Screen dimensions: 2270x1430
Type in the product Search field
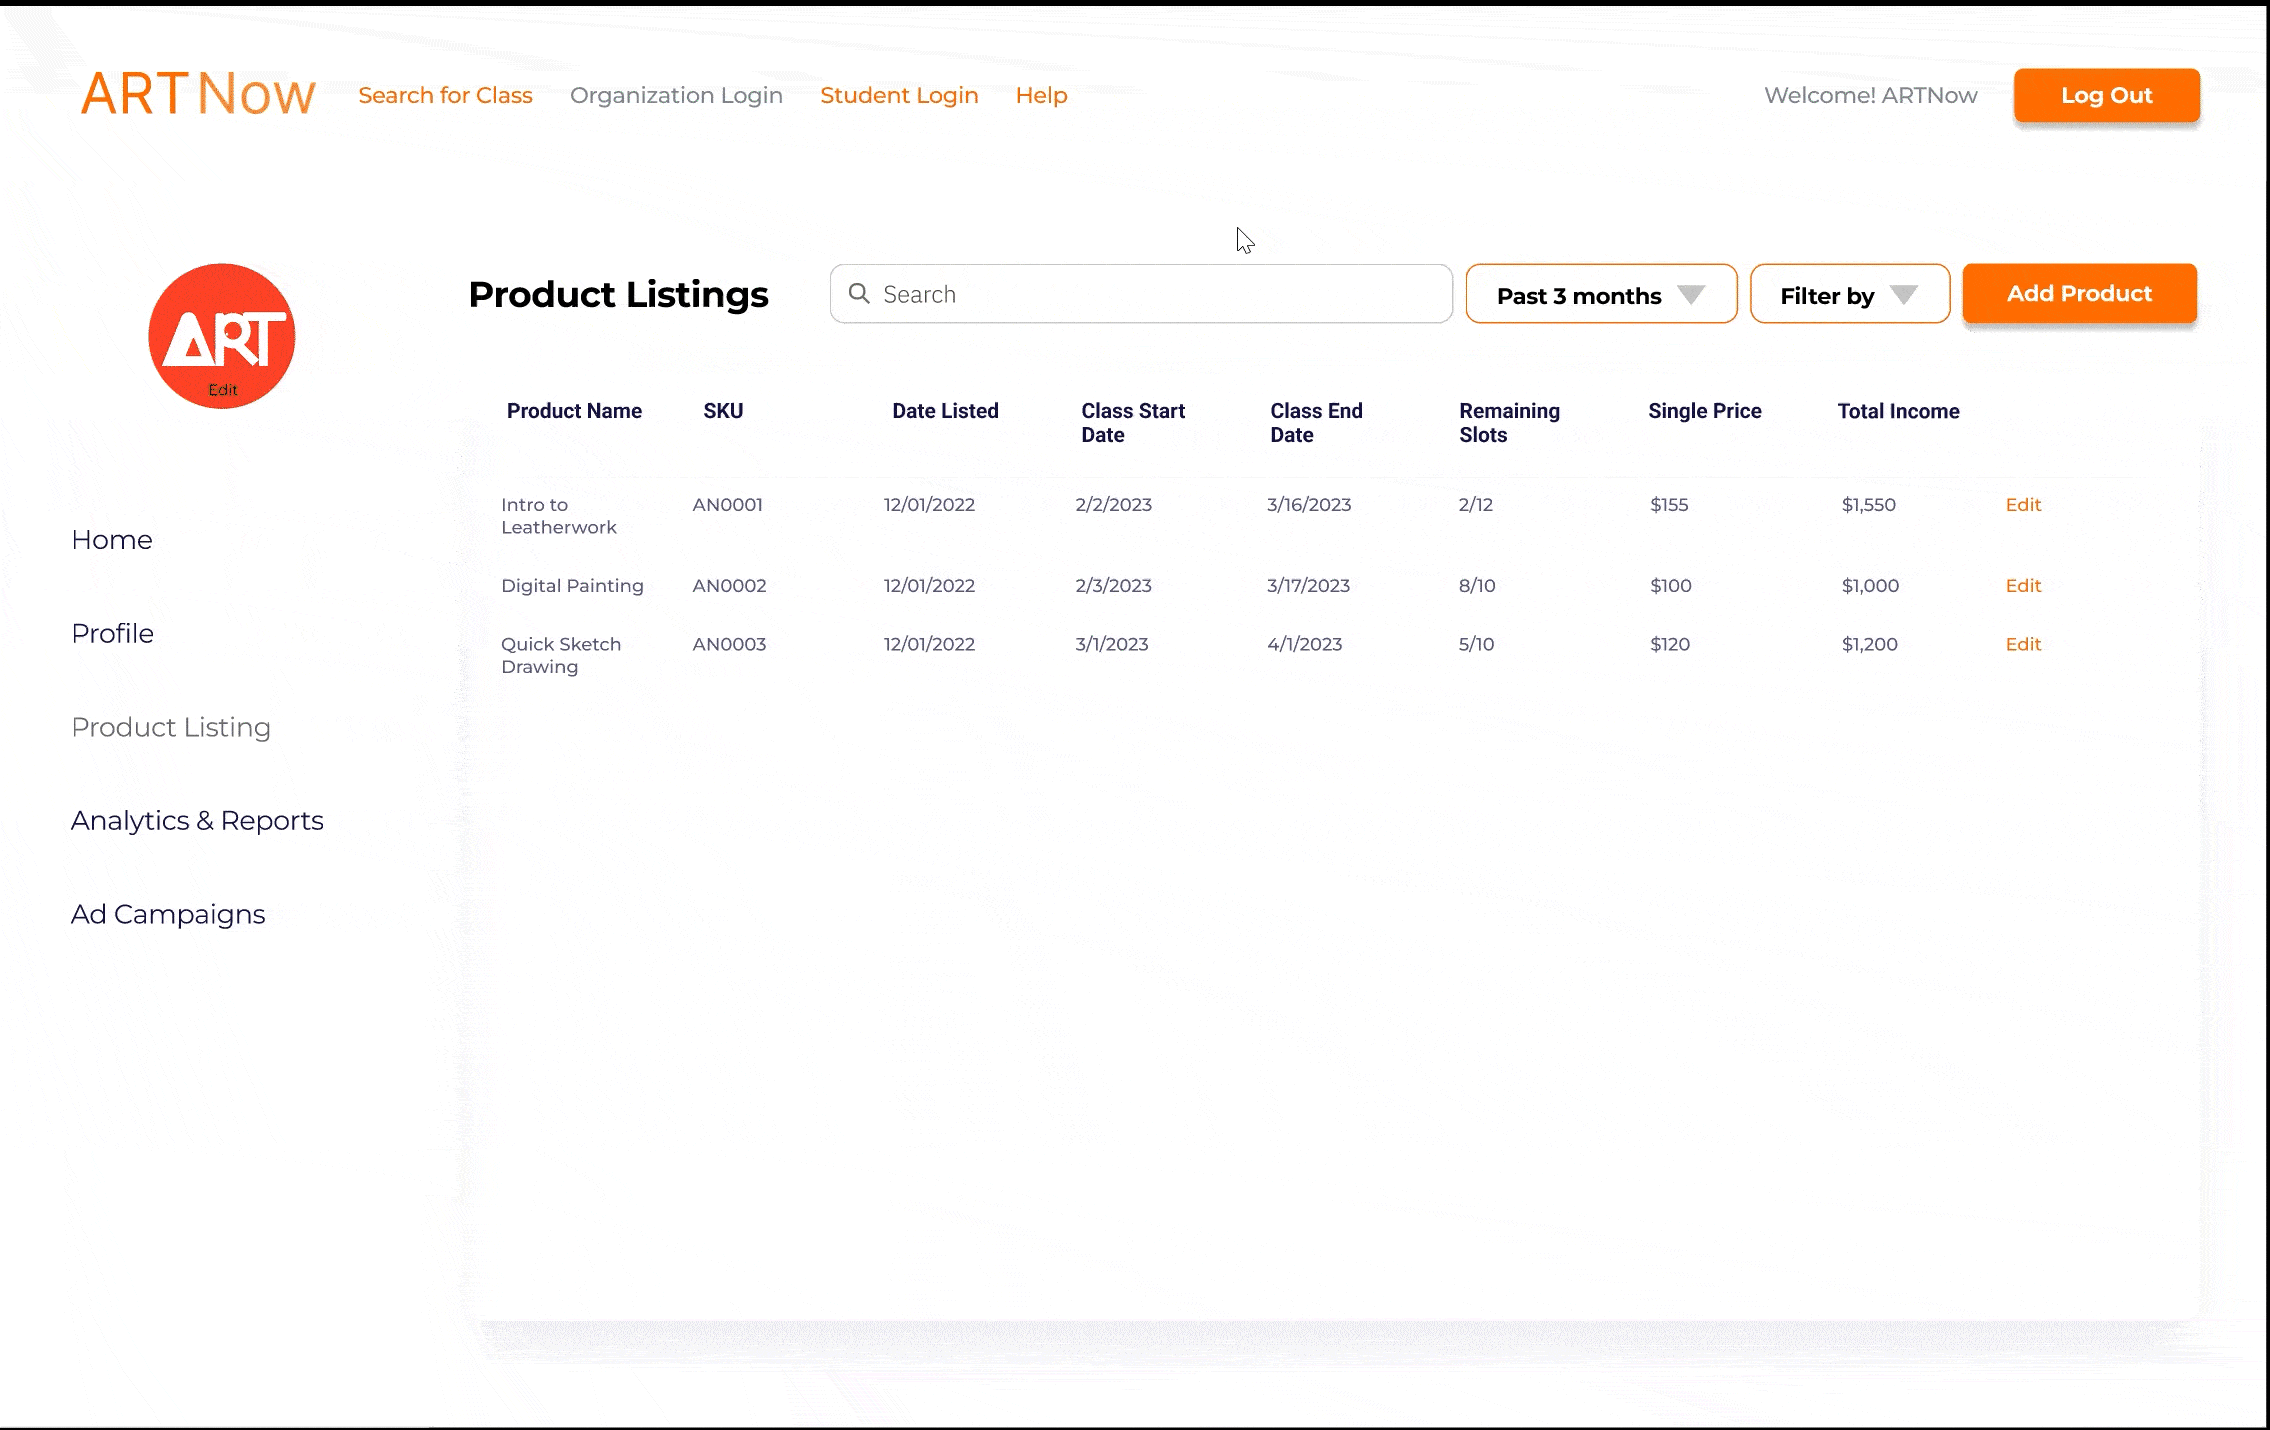tap(1160, 294)
